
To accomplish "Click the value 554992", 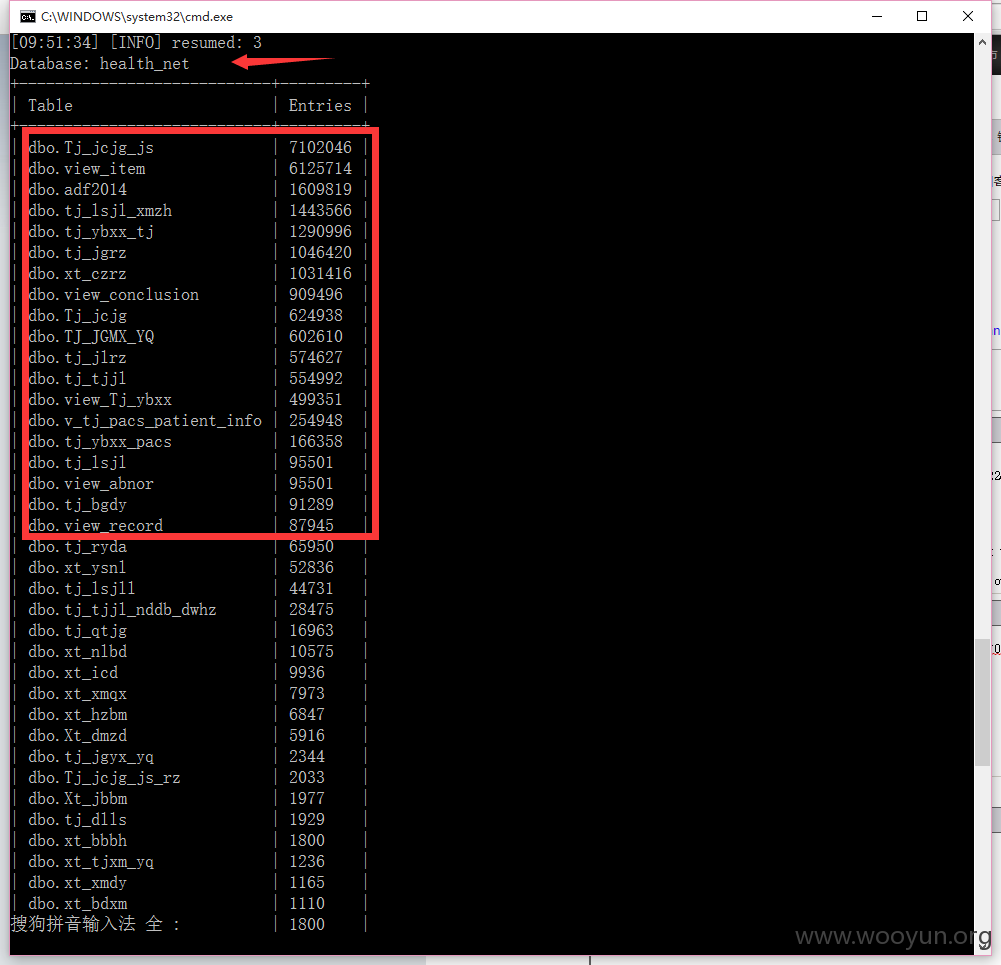I will point(315,378).
